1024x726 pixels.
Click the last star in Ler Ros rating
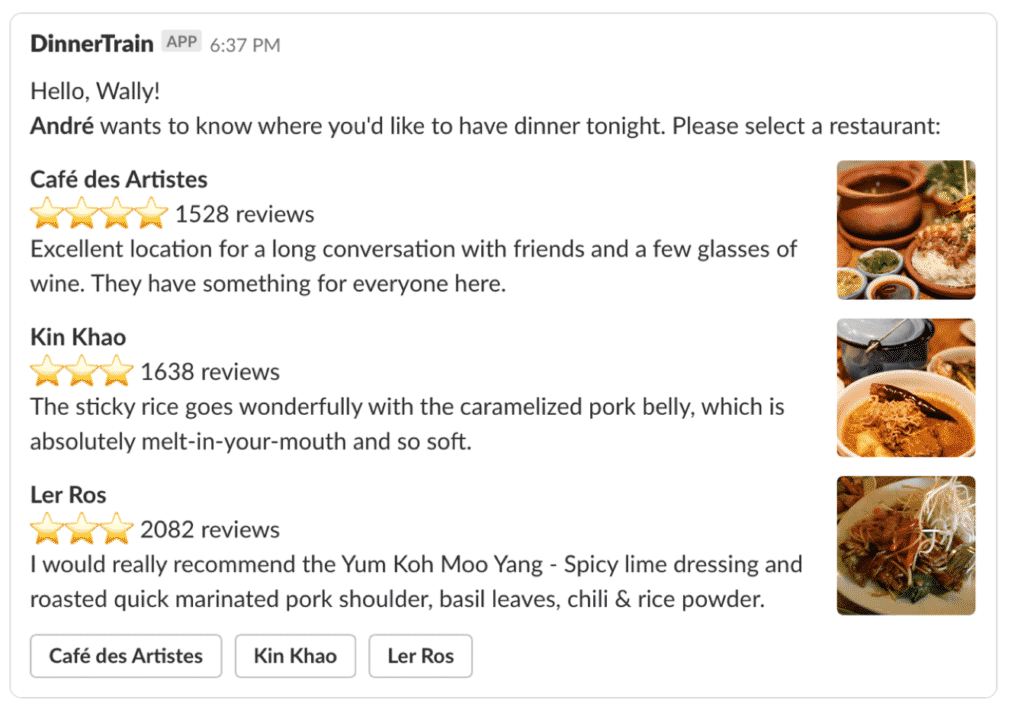[x=114, y=529]
